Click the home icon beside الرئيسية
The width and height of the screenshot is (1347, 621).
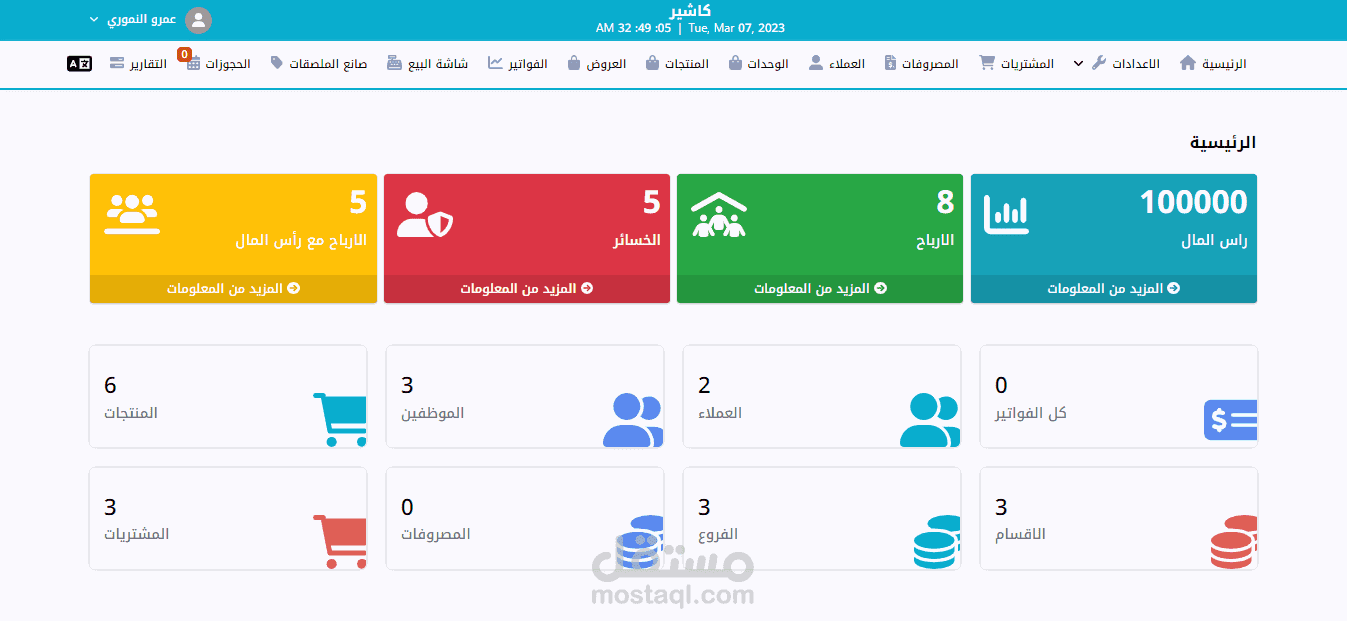point(1188,63)
